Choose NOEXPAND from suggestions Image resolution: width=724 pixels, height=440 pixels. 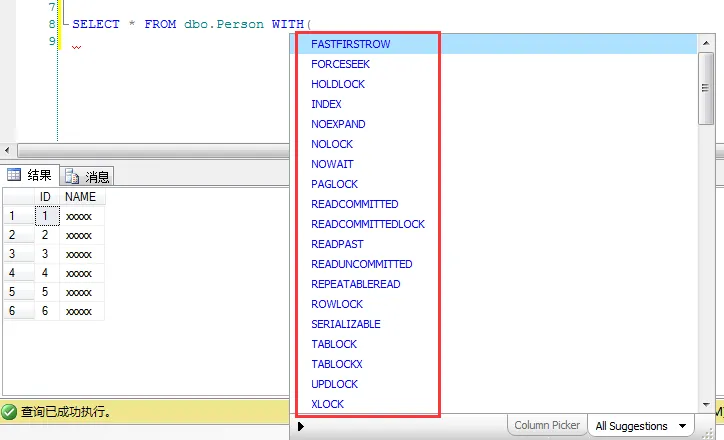point(338,124)
